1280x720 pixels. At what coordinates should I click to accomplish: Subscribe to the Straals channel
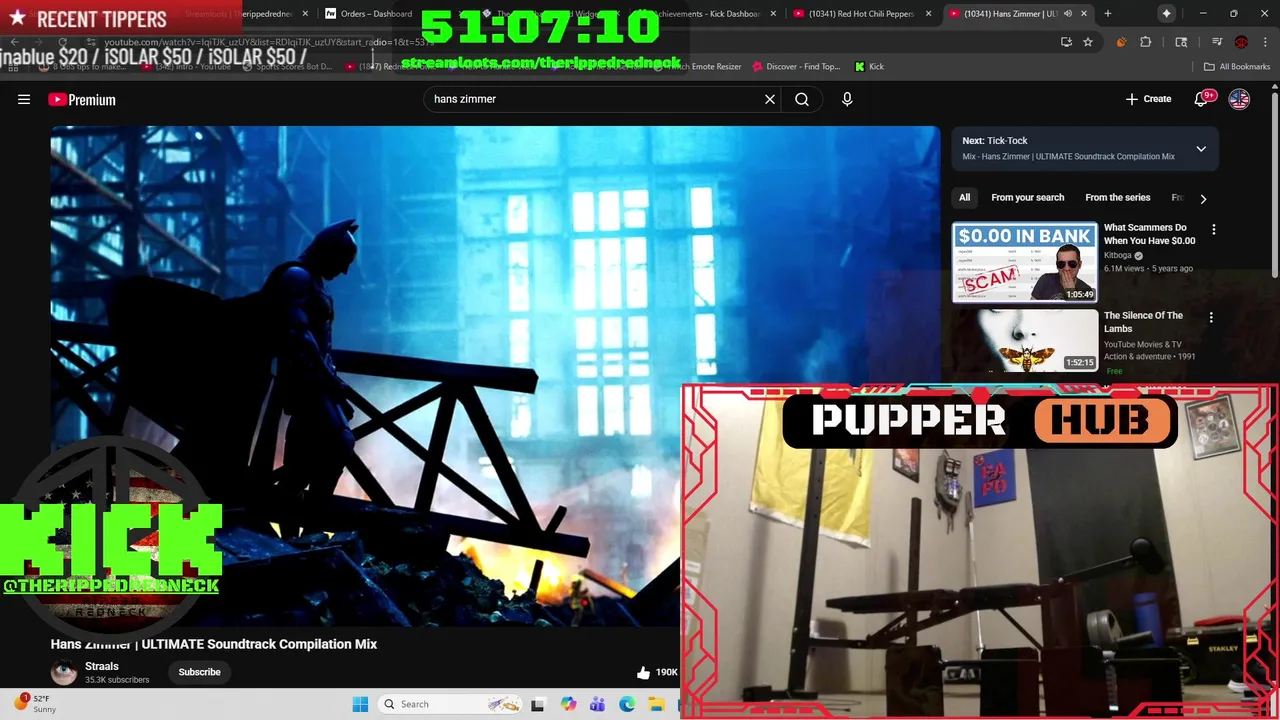click(199, 672)
